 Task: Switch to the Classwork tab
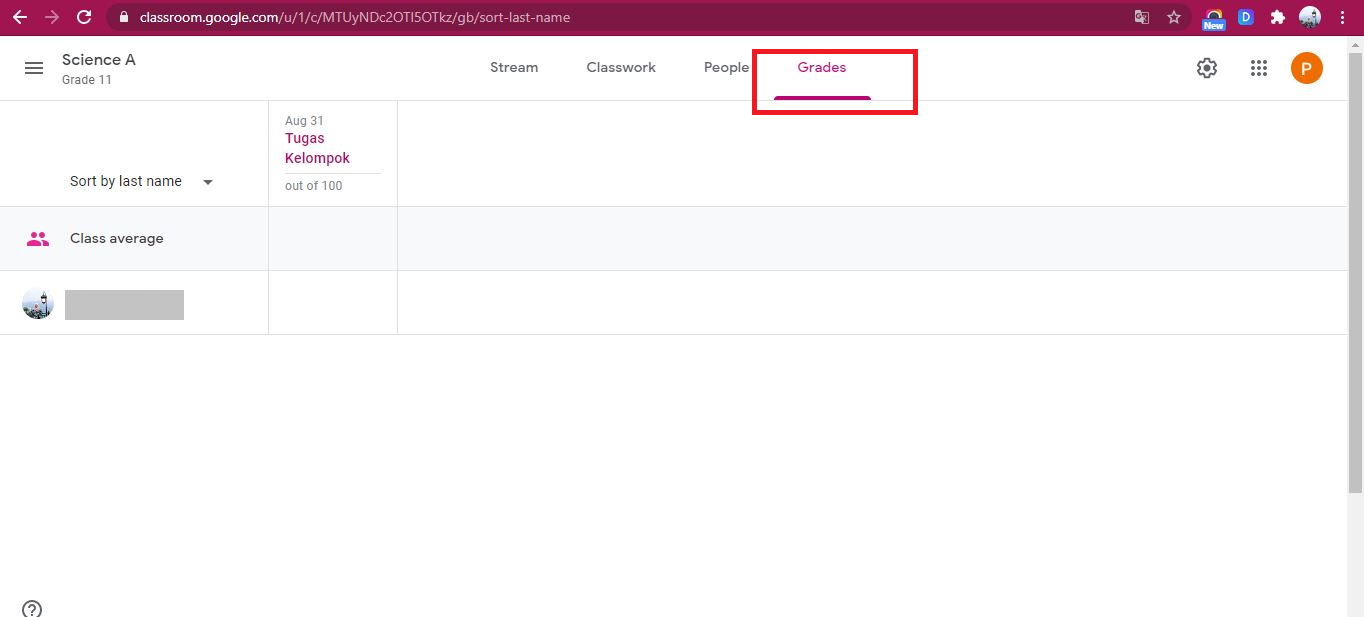(x=621, y=68)
